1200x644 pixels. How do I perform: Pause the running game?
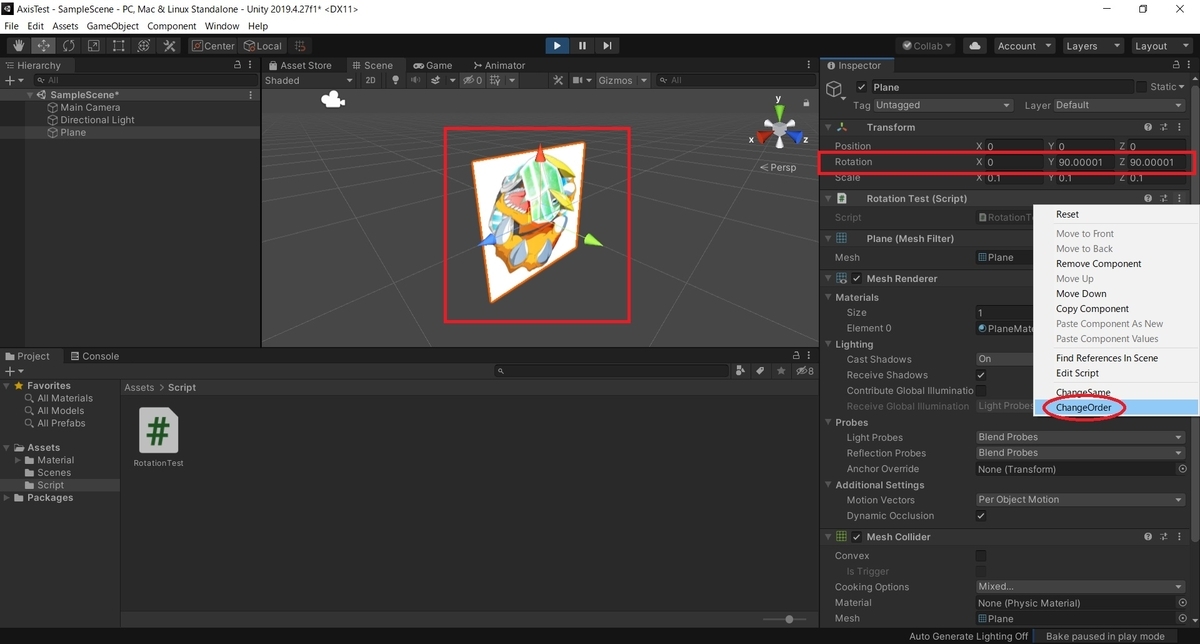point(582,46)
